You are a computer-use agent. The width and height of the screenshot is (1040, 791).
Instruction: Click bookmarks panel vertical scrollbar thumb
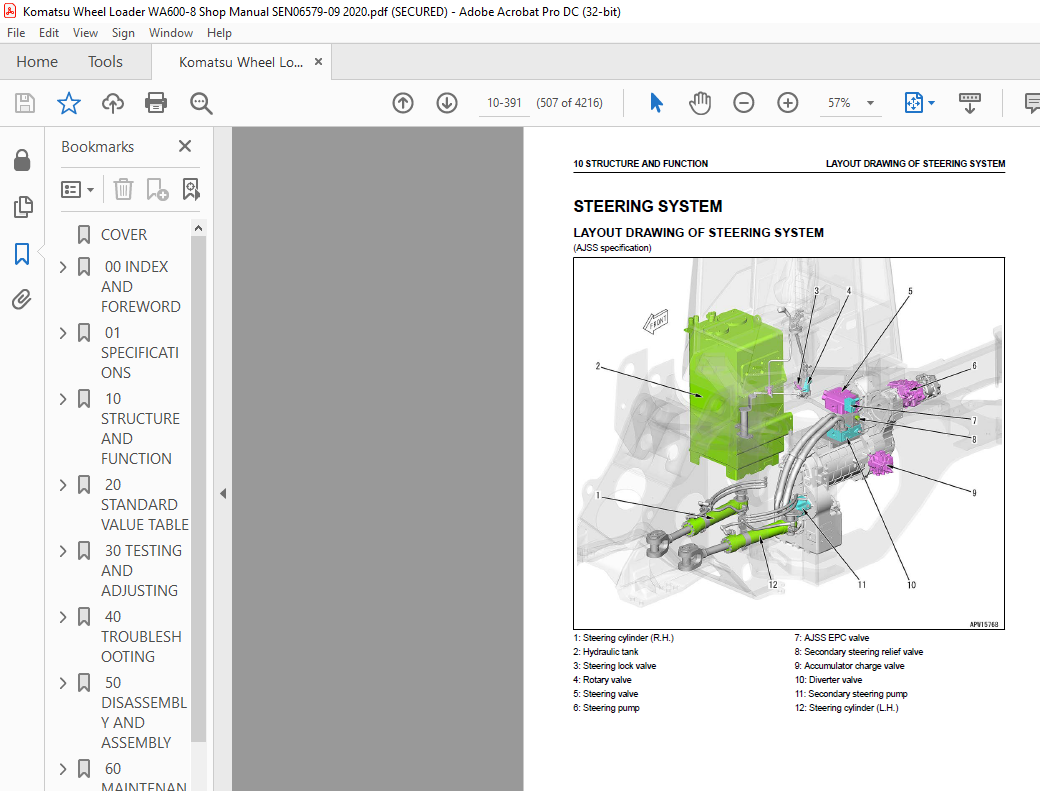[198, 489]
